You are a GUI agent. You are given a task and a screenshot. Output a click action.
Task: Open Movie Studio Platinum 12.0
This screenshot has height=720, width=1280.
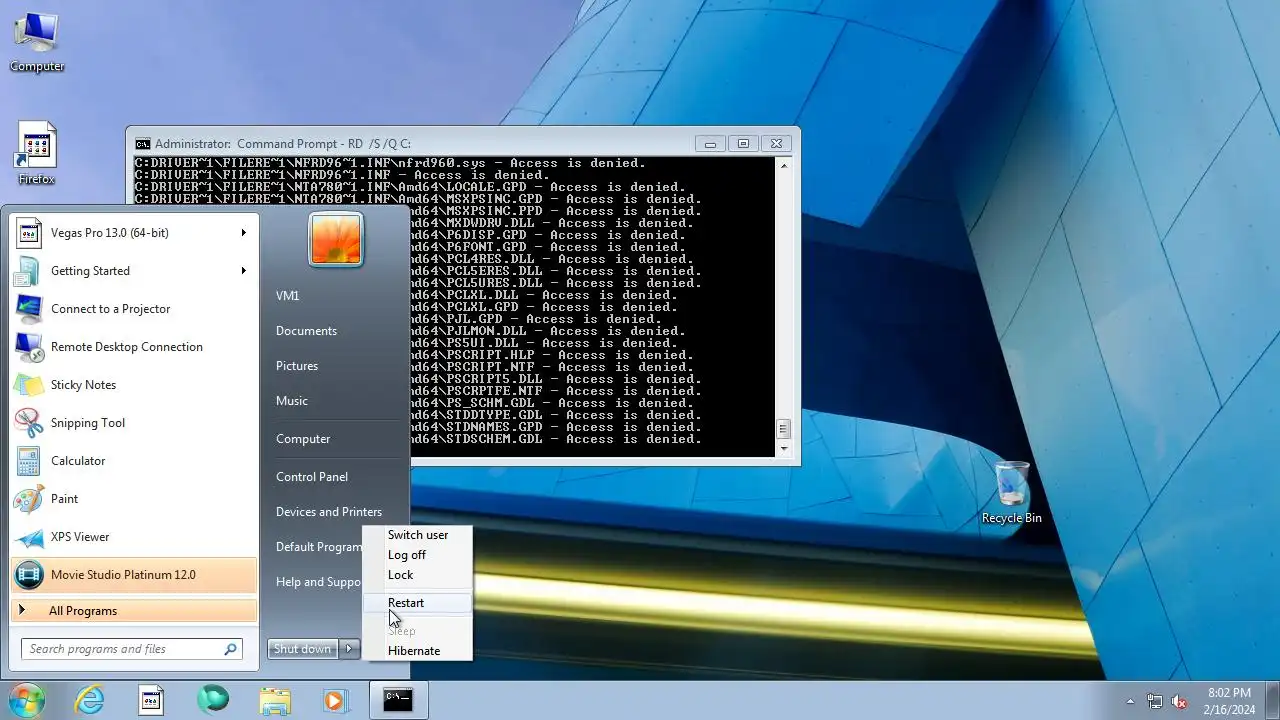[x=134, y=575]
